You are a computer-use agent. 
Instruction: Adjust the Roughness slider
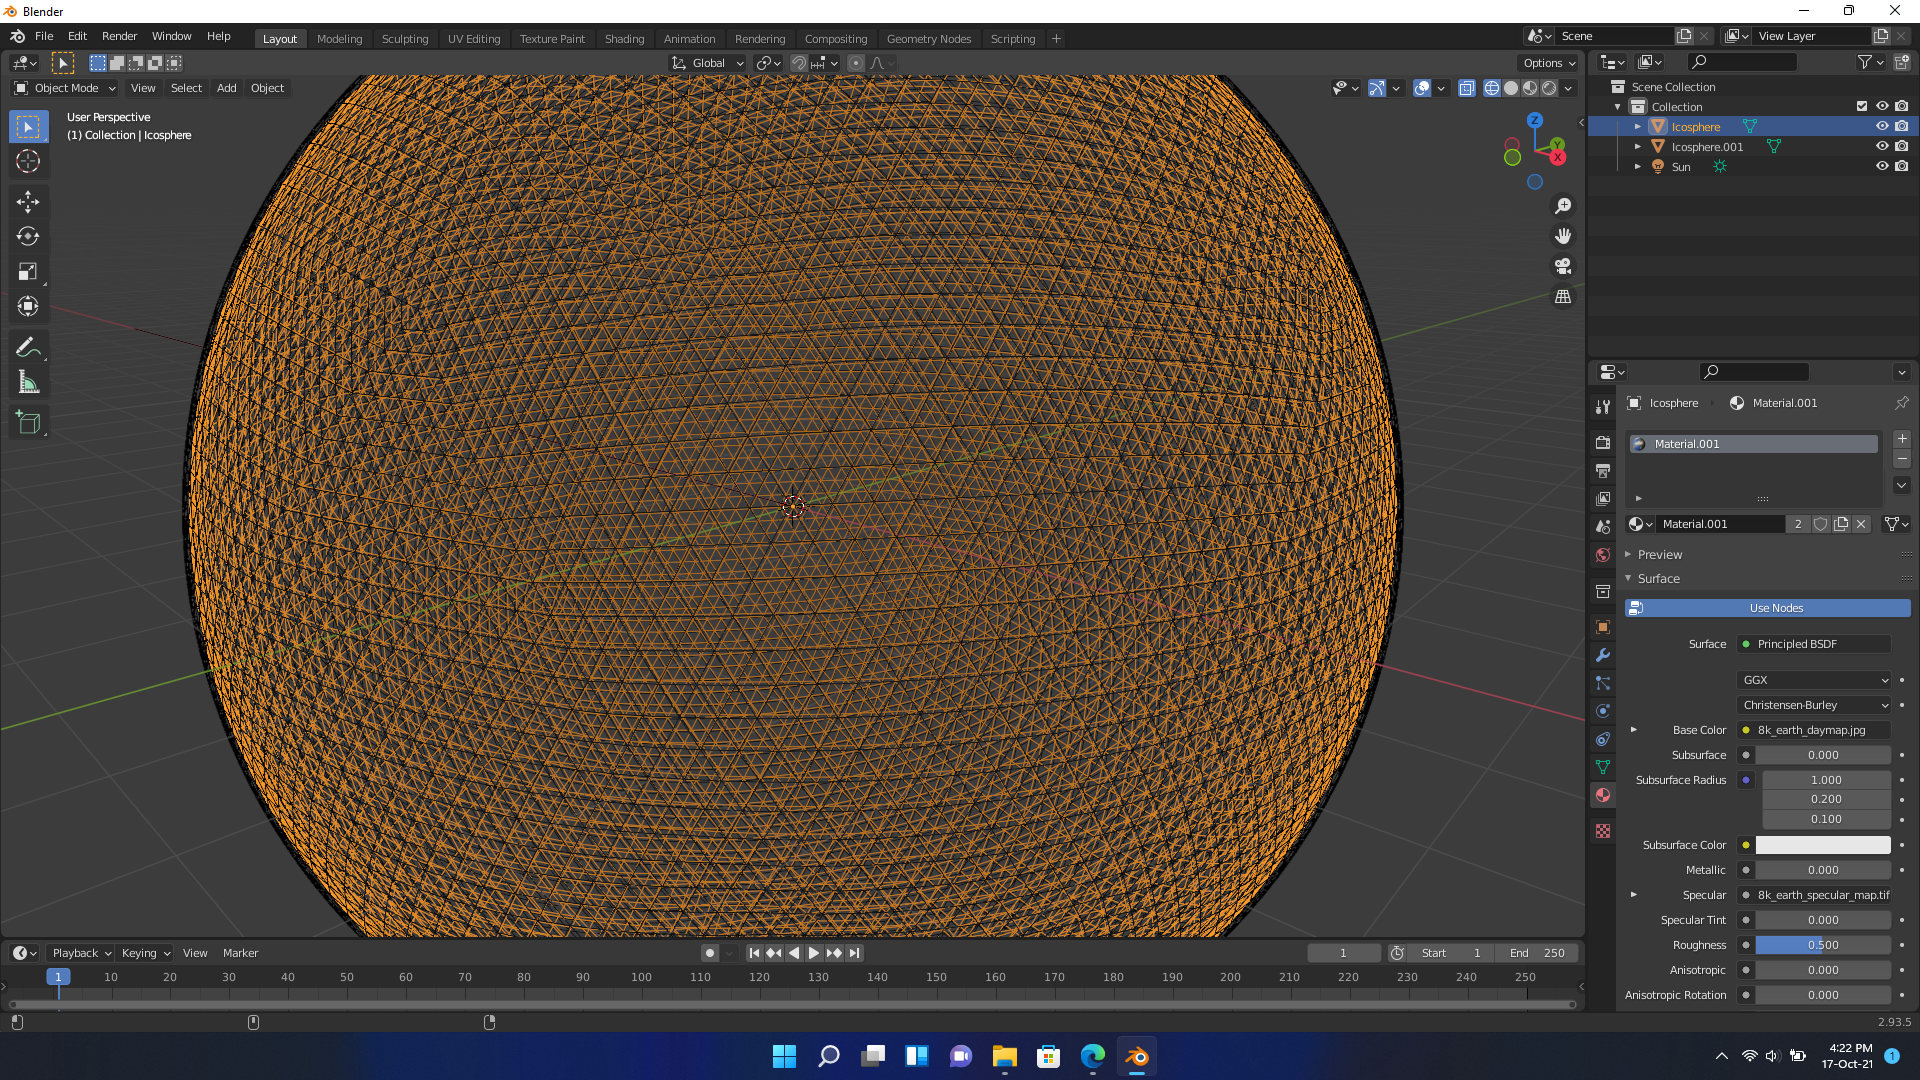click(1823, 945)
